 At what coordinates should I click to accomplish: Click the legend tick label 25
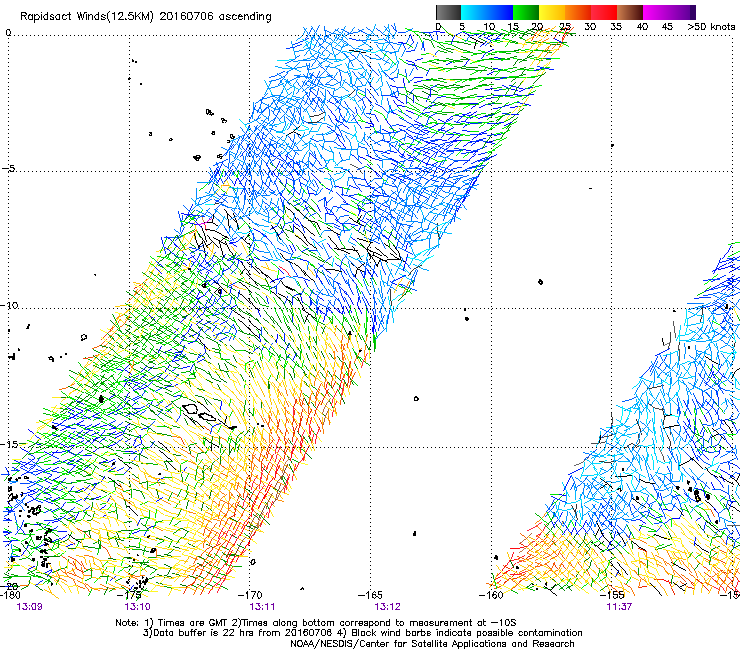[565, 27]
